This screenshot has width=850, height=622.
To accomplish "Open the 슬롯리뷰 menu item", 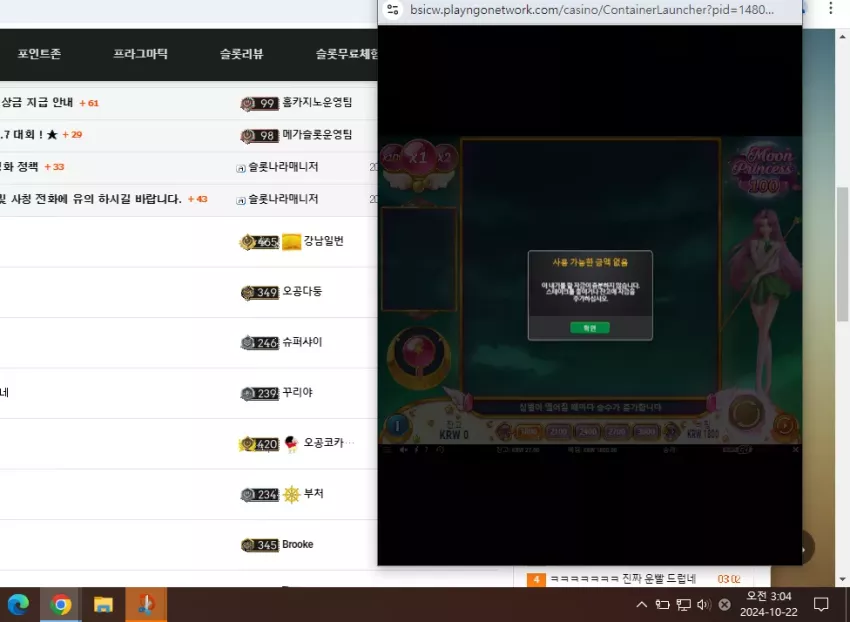I will (241, 54).
